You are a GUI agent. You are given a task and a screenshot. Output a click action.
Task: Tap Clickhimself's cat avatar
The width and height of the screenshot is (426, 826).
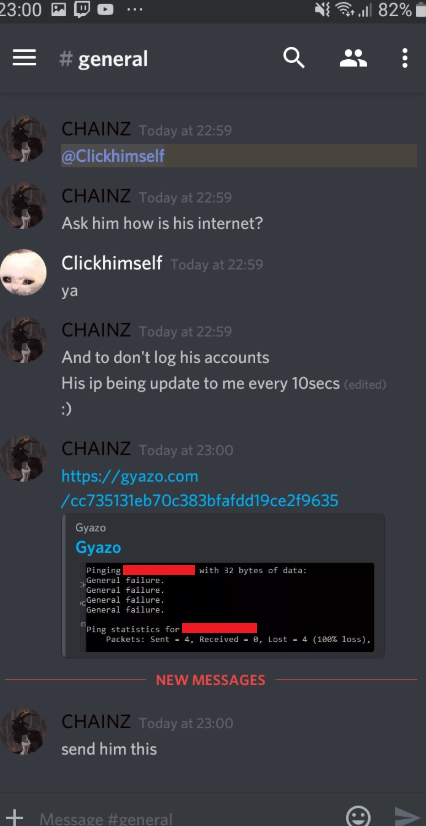pos(23,272)
